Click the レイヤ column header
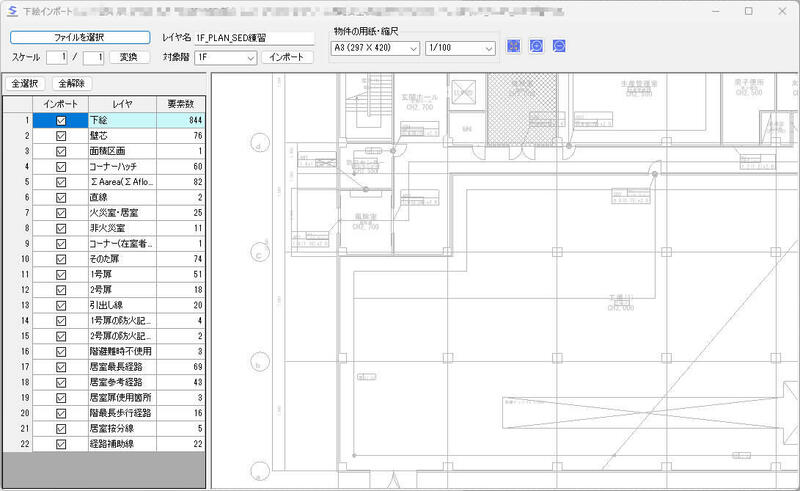Image resolution: width=800 pixels, height=491 pixels. pyautogui.click(x=122, y=104)
